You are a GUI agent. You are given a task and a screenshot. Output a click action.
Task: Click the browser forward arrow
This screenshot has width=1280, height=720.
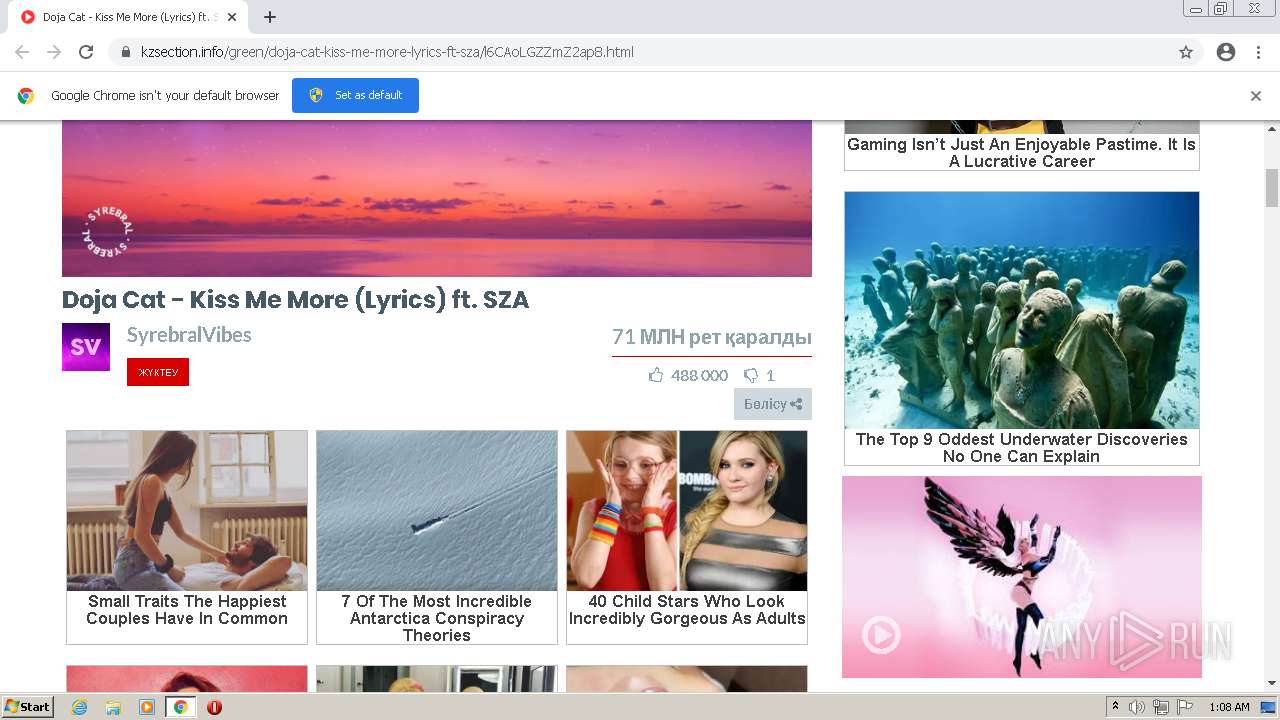click(x=54, y=52)
